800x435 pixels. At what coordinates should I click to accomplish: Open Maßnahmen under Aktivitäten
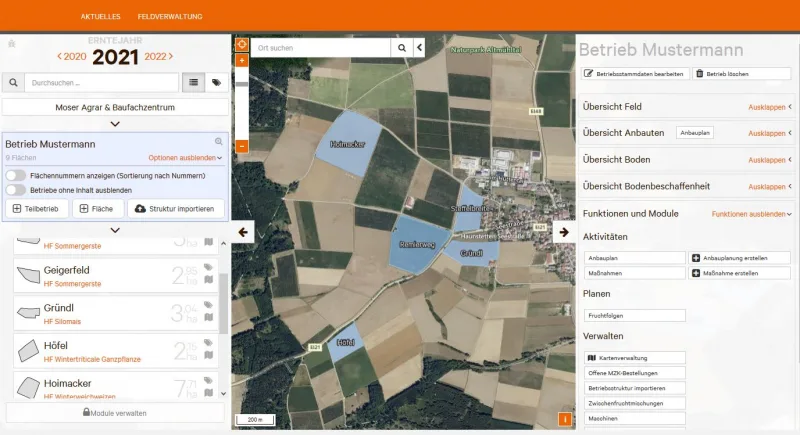point(635,273)
